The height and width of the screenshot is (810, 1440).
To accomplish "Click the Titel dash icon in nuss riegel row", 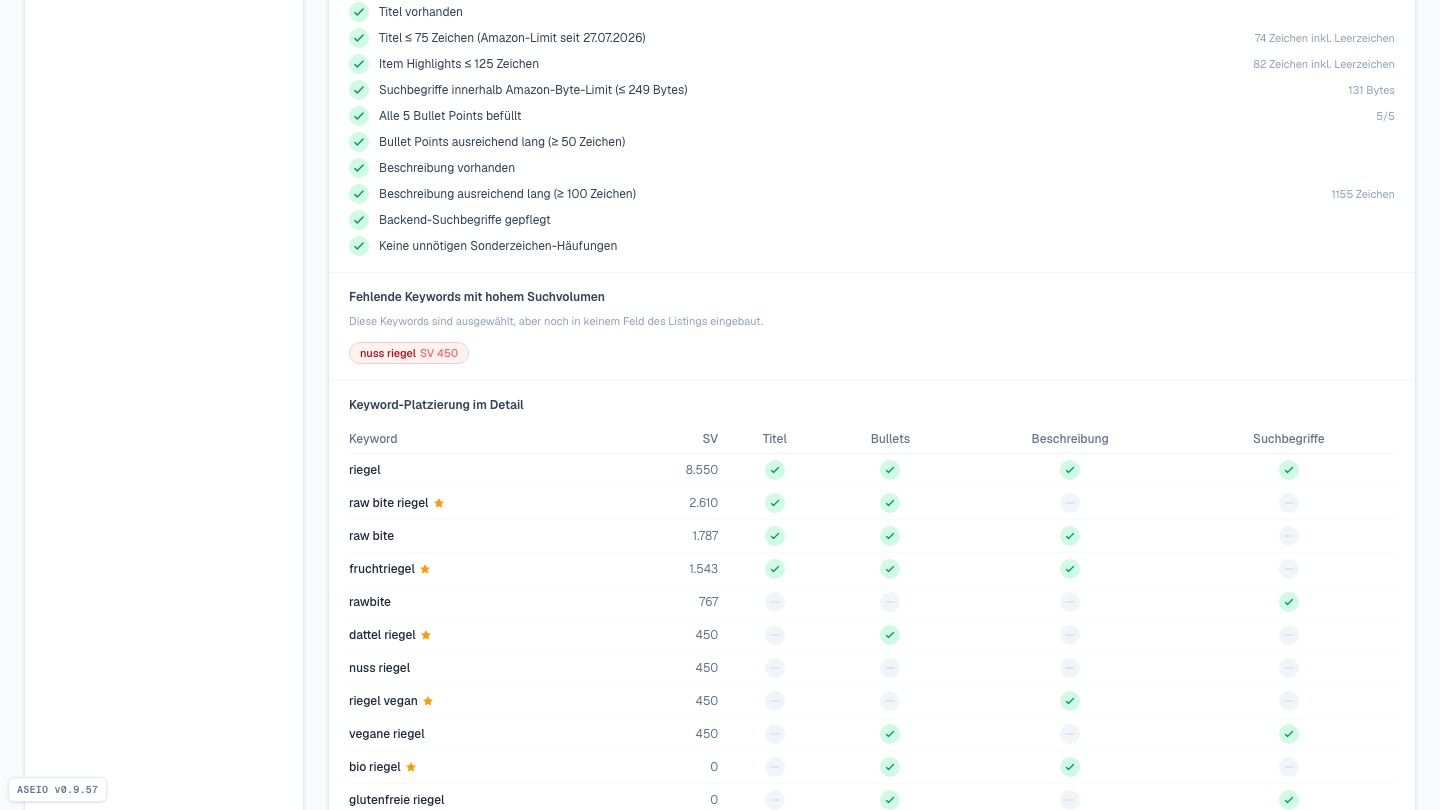I will 775,668.
